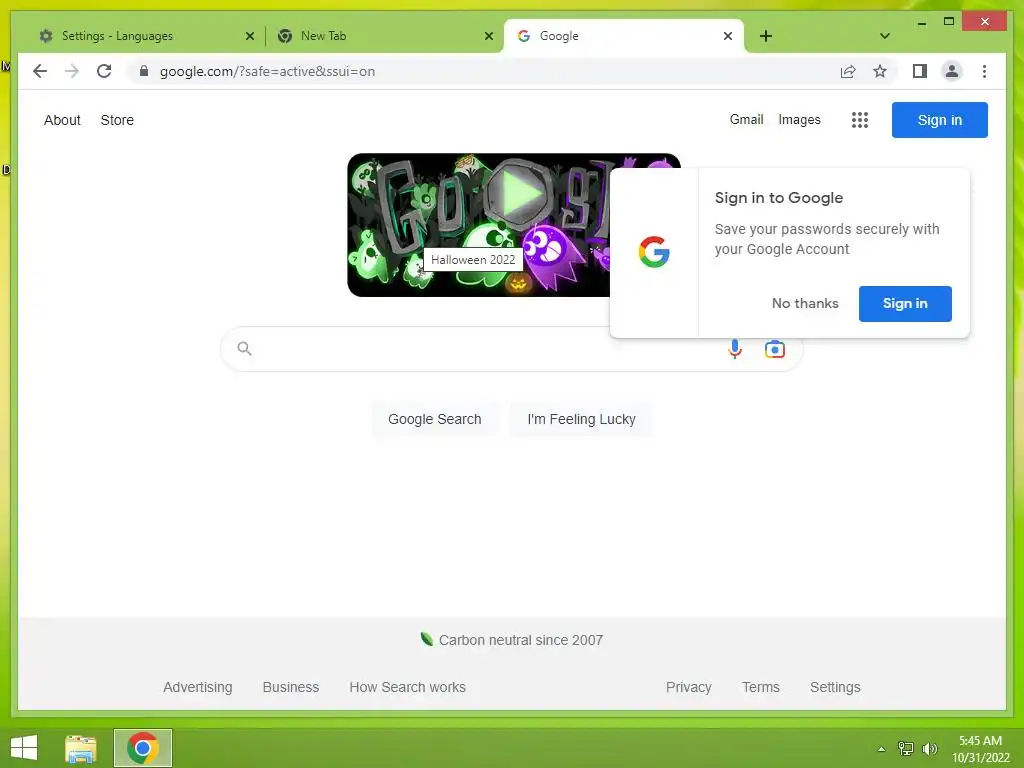Open the Chrome profile avatar menu

click(952, 71)
